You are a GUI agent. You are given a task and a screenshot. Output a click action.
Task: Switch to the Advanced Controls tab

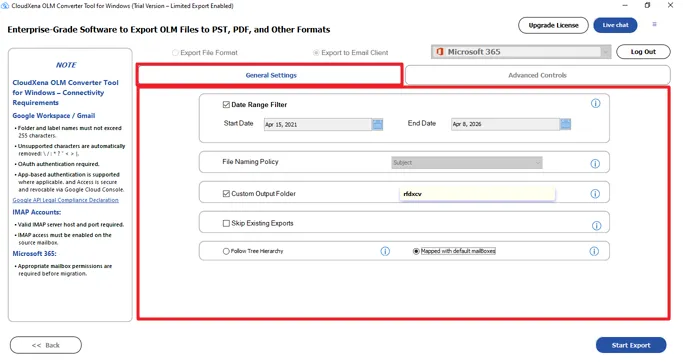tap(537, 75)
